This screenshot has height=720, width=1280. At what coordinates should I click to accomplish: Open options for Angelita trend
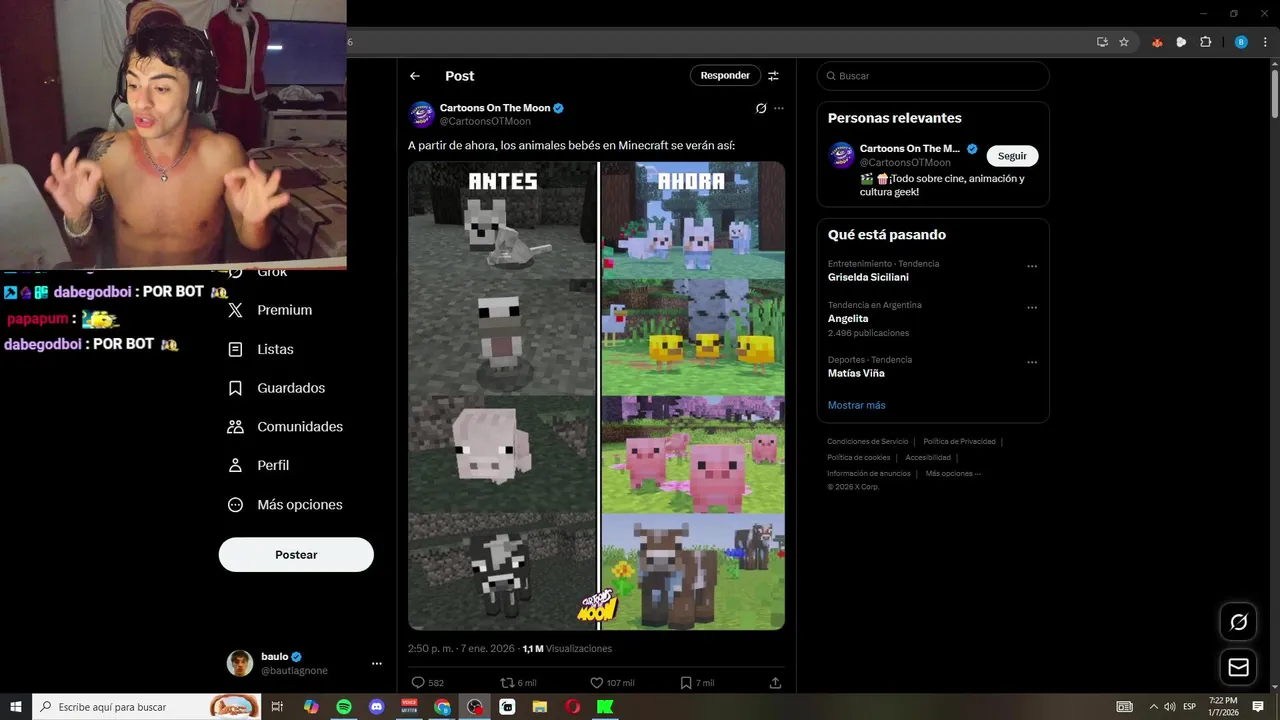(1032, 307)
